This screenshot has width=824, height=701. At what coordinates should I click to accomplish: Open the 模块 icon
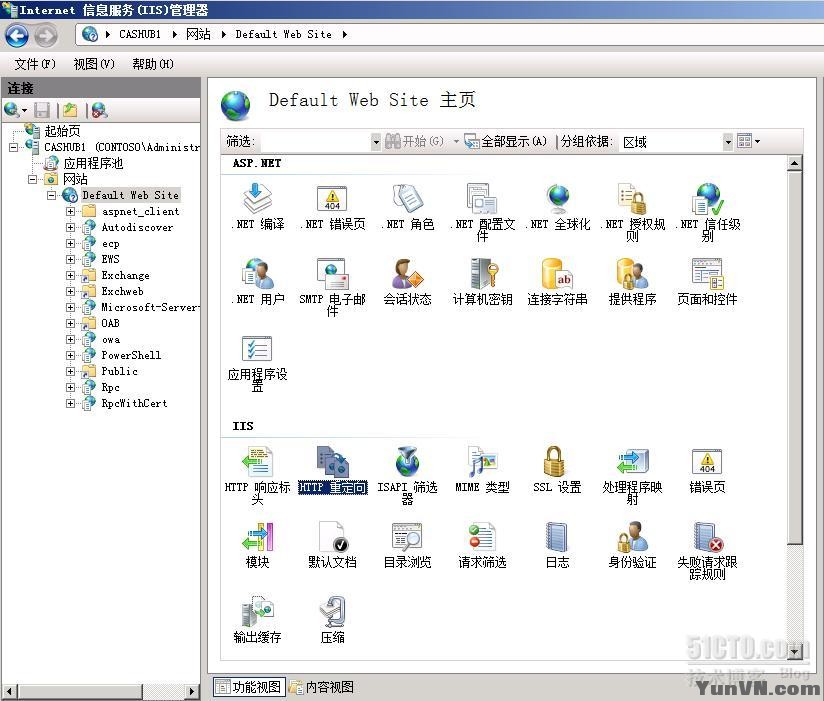tap(258, 545)
